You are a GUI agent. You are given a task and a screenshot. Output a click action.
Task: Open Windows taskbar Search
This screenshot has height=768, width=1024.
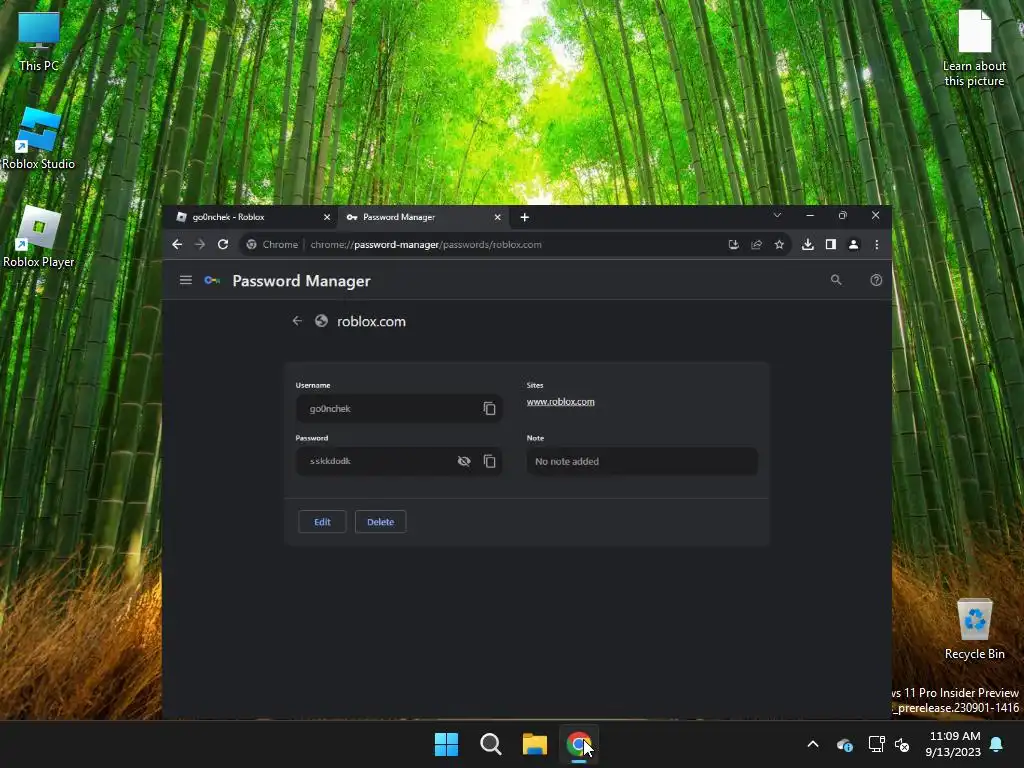(490, 744)
